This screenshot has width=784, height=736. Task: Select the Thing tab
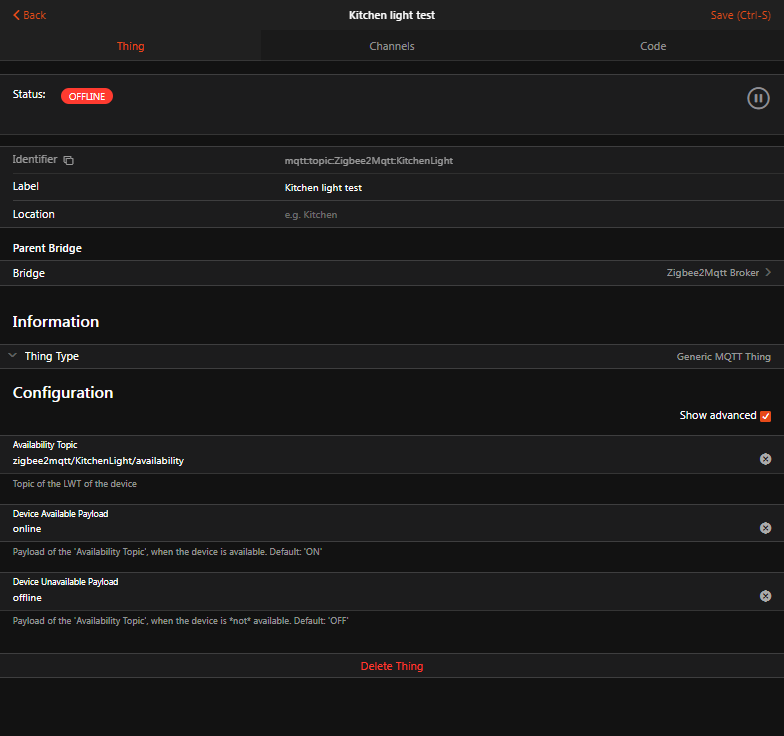tap(130, 46)
